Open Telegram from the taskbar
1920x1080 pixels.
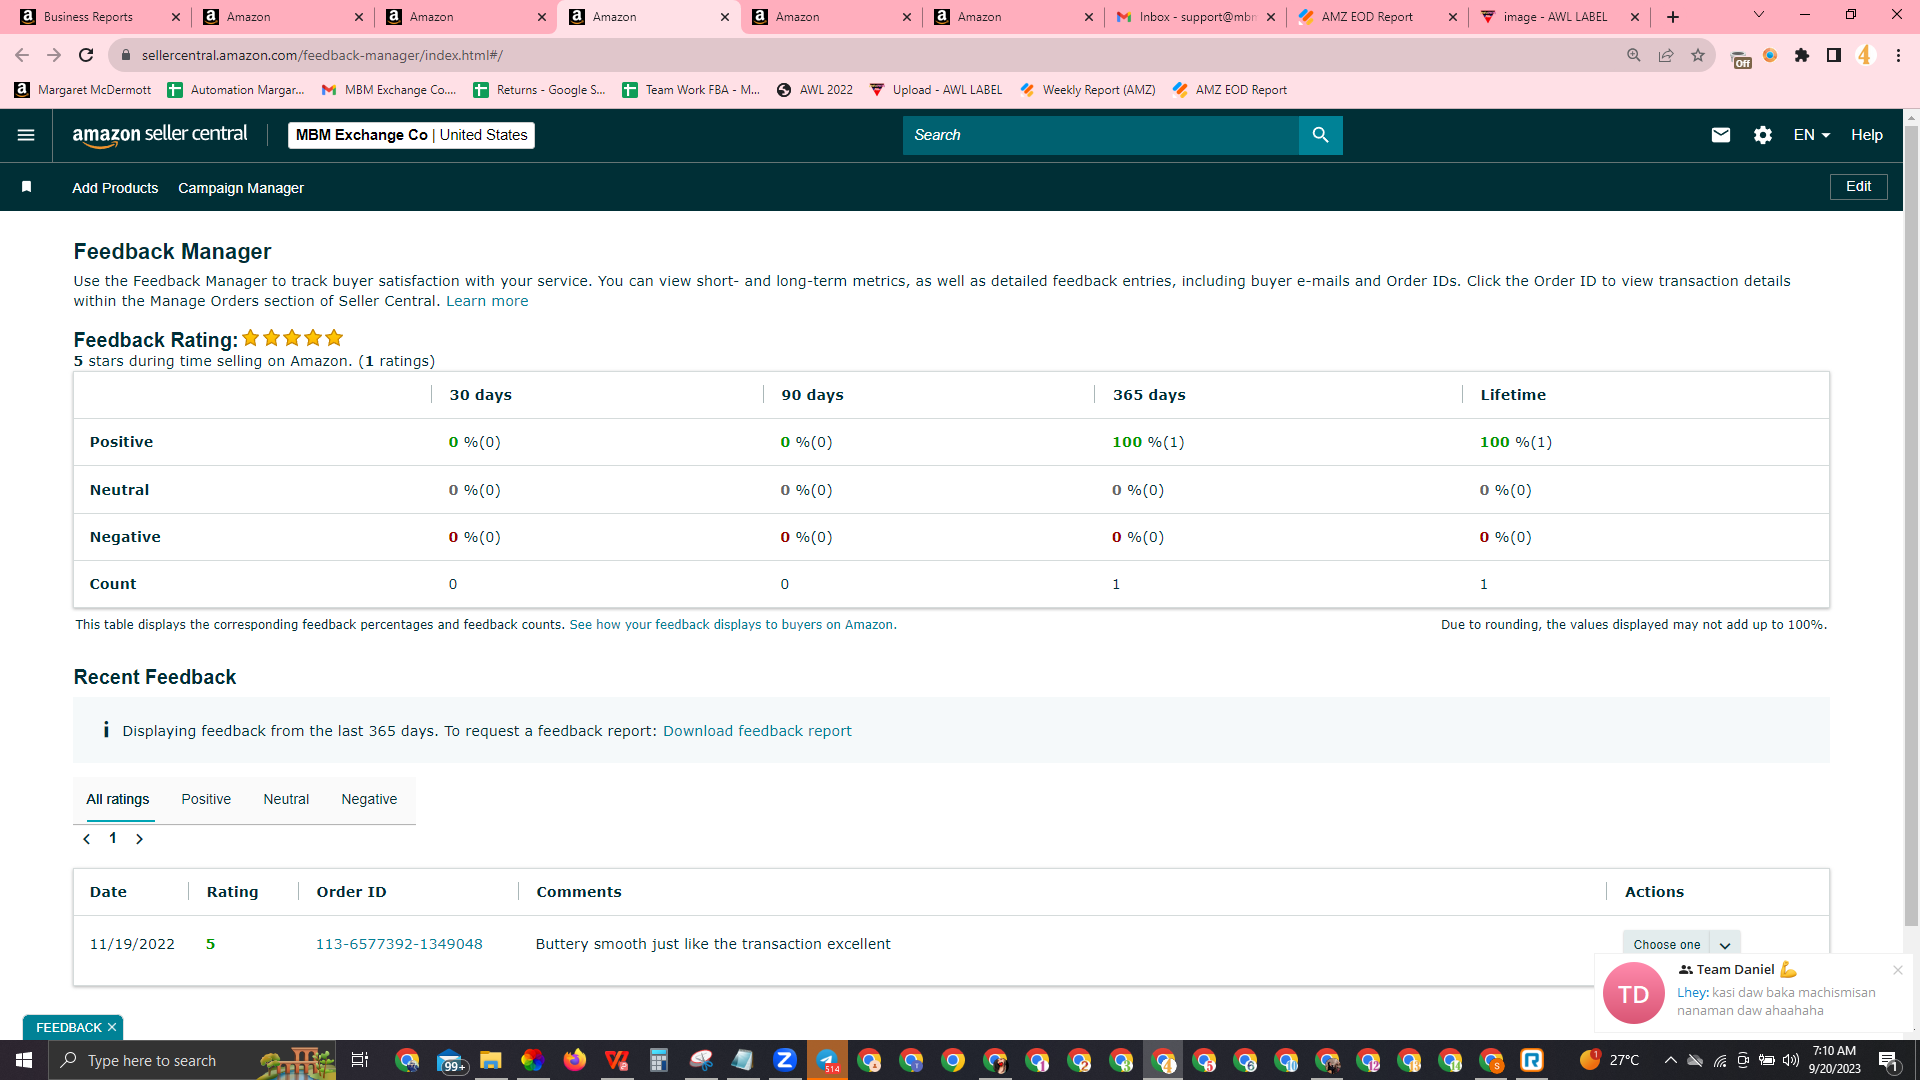(827, 1060)
